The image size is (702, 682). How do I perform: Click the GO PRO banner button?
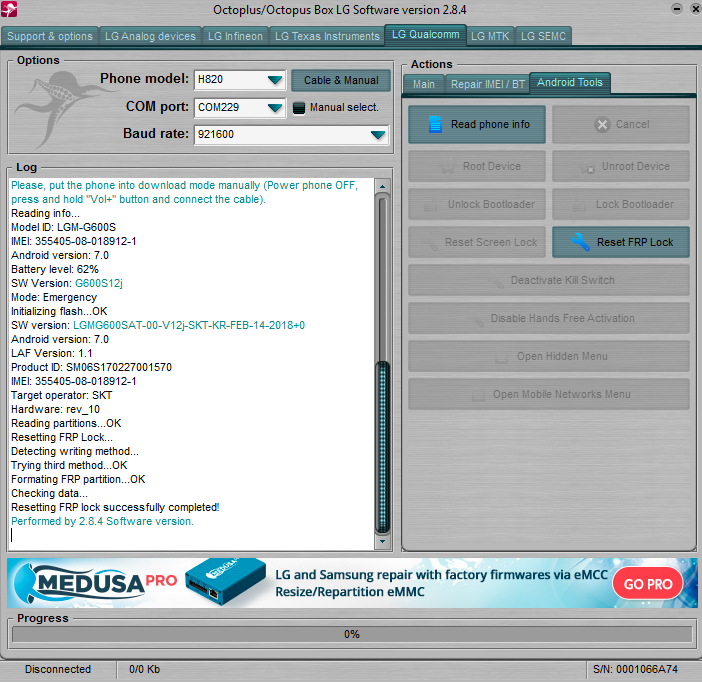[647, 583]
